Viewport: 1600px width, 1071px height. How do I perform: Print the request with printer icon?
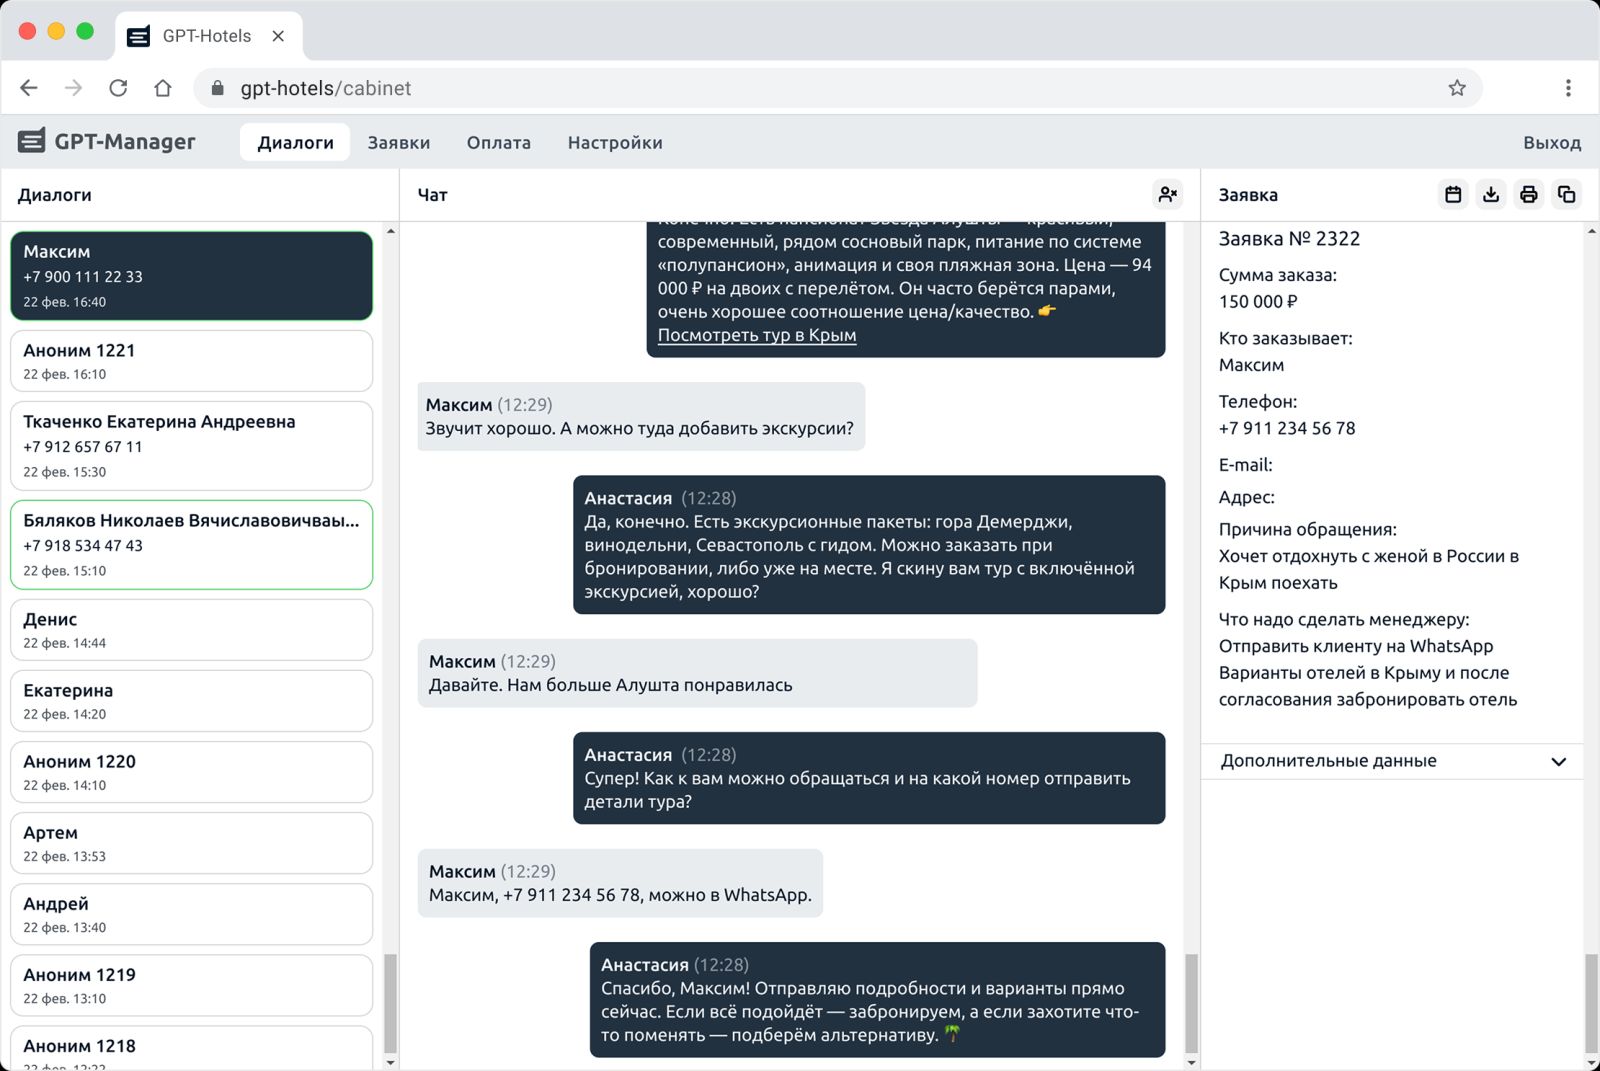pyautogui.click(x=1528, y=194)
